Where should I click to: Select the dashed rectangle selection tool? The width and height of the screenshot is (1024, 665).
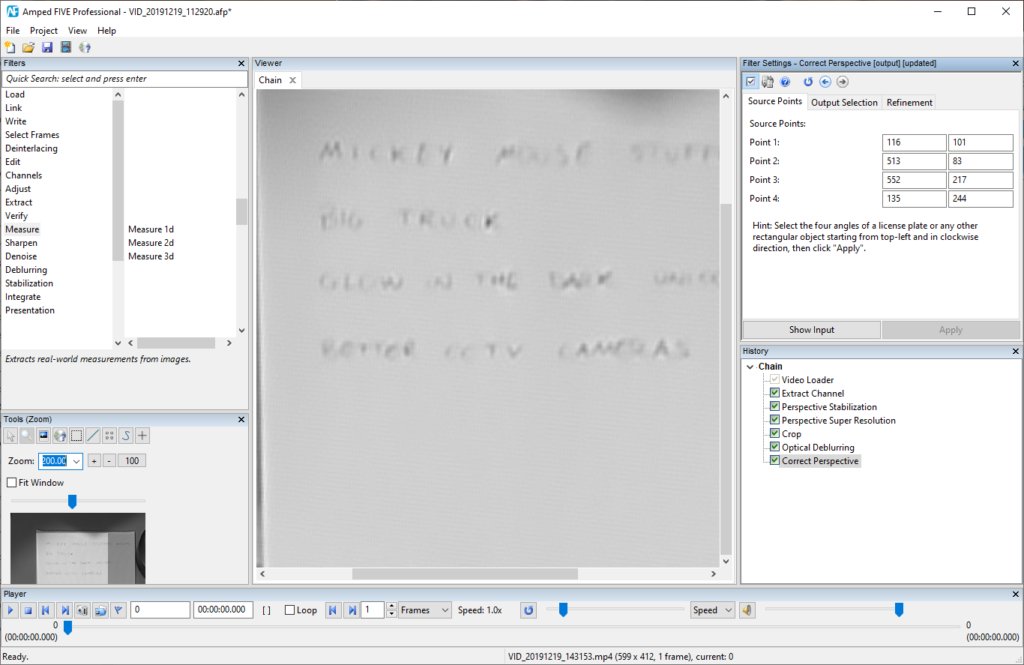point(76,435)
